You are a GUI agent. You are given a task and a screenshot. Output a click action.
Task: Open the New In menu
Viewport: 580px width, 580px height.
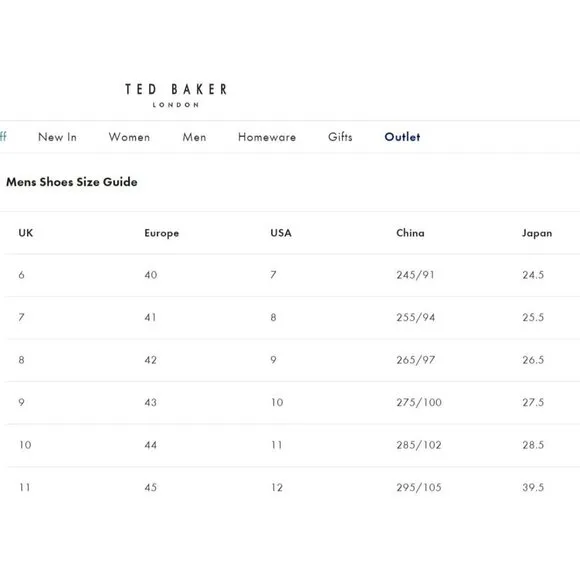57,137
